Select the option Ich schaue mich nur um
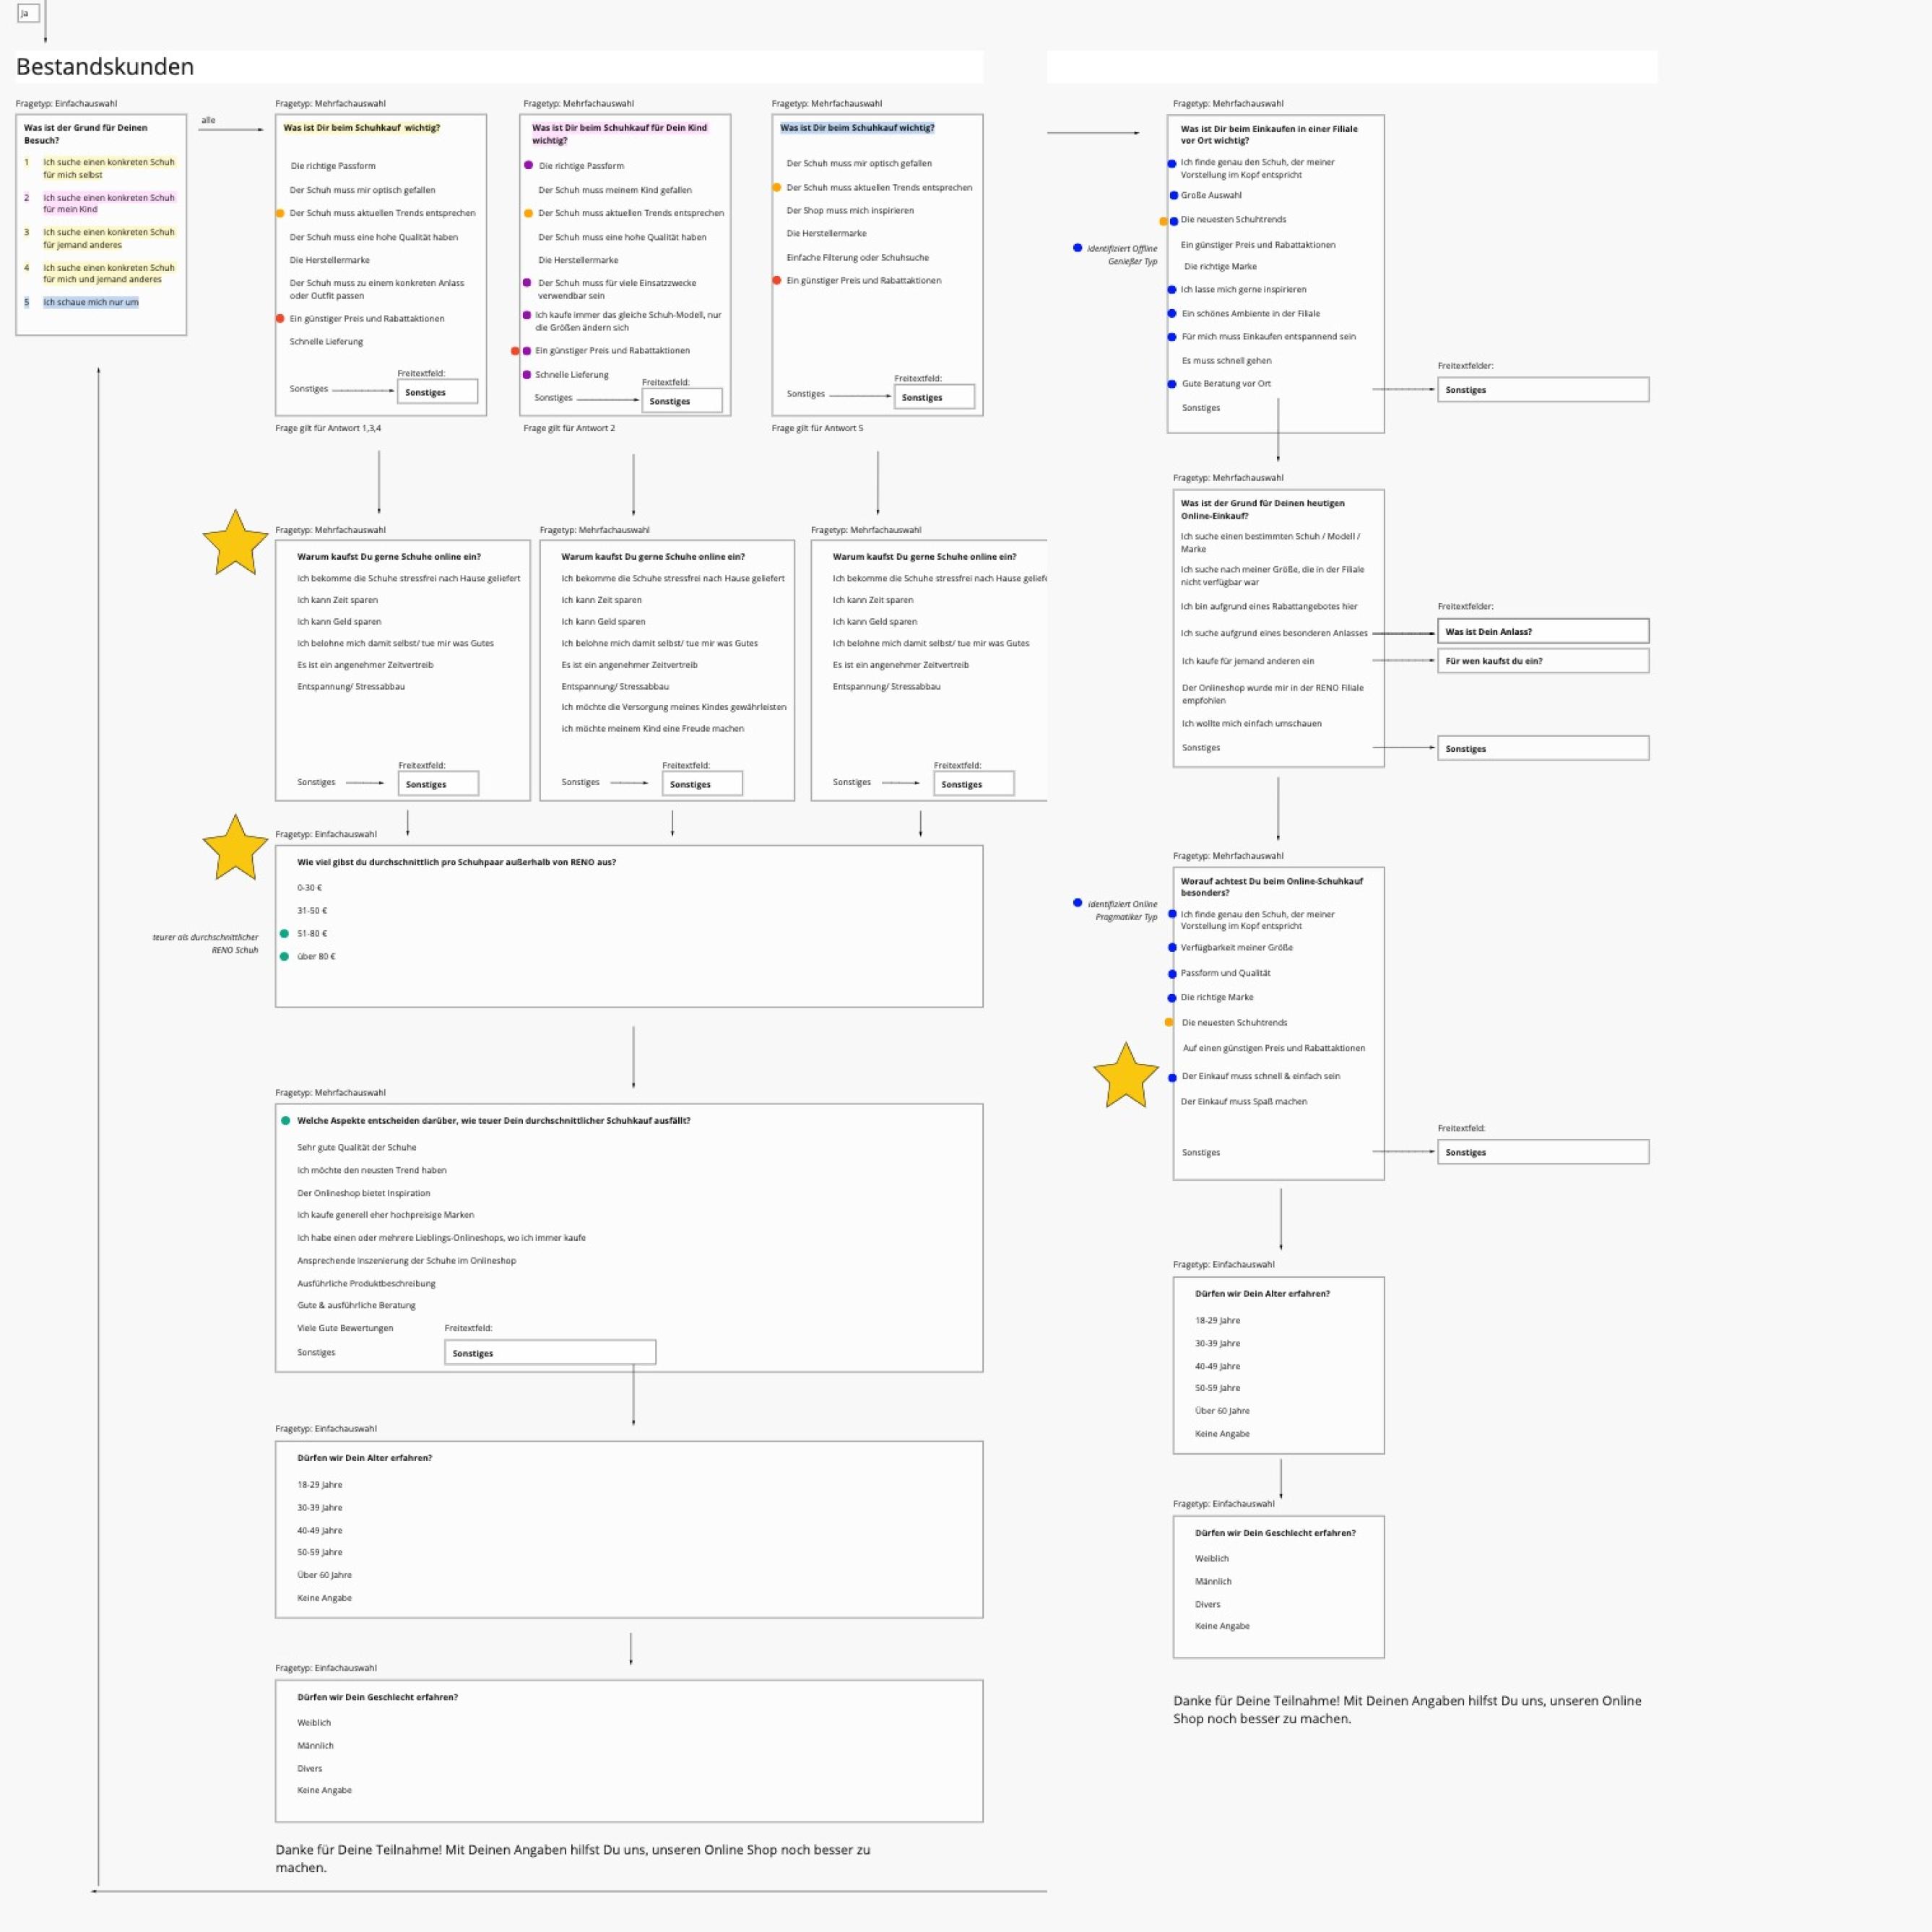Viewport: 1932px width, 1932px height. click(90, 302)
